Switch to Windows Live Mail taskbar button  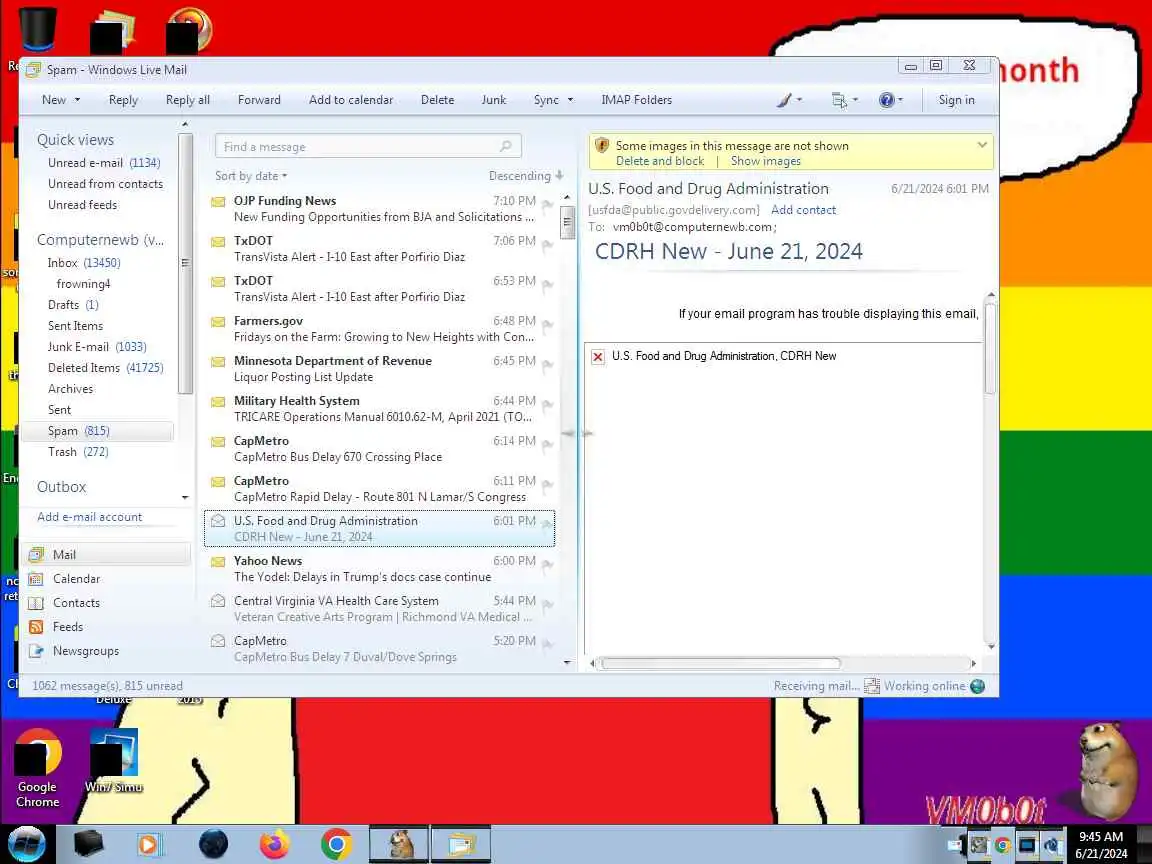tap(461, 844)
